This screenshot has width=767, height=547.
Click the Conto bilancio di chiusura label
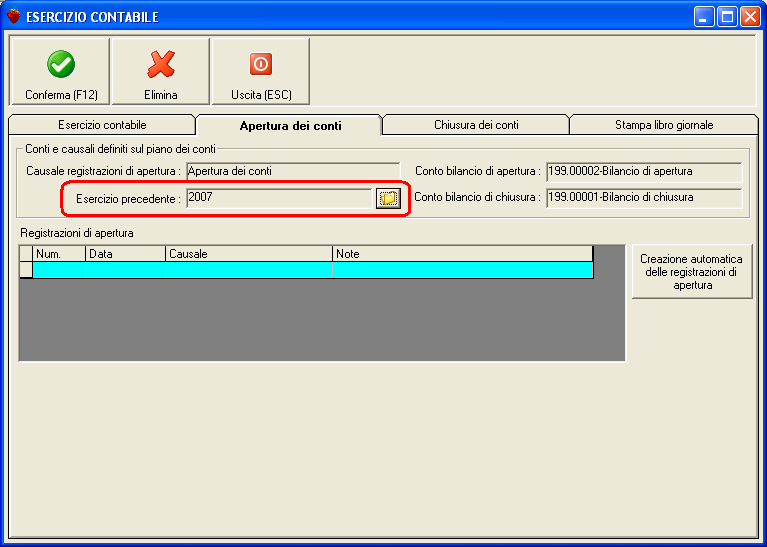coord(477,197)
